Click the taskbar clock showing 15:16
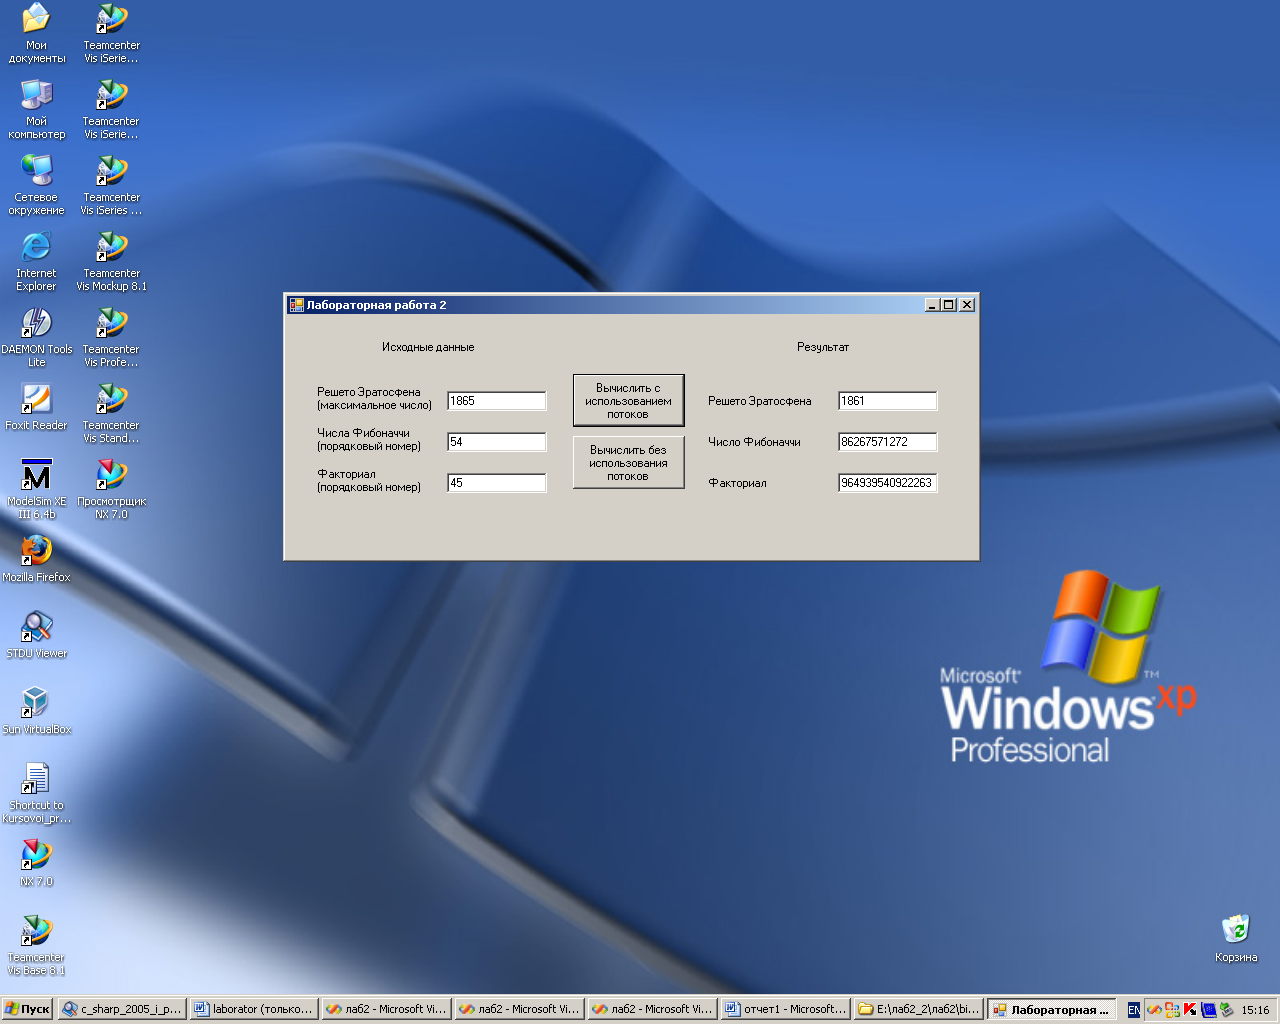Image resolution: width=1280 pixels, height=1024 pixels. coord(1255,1010)
